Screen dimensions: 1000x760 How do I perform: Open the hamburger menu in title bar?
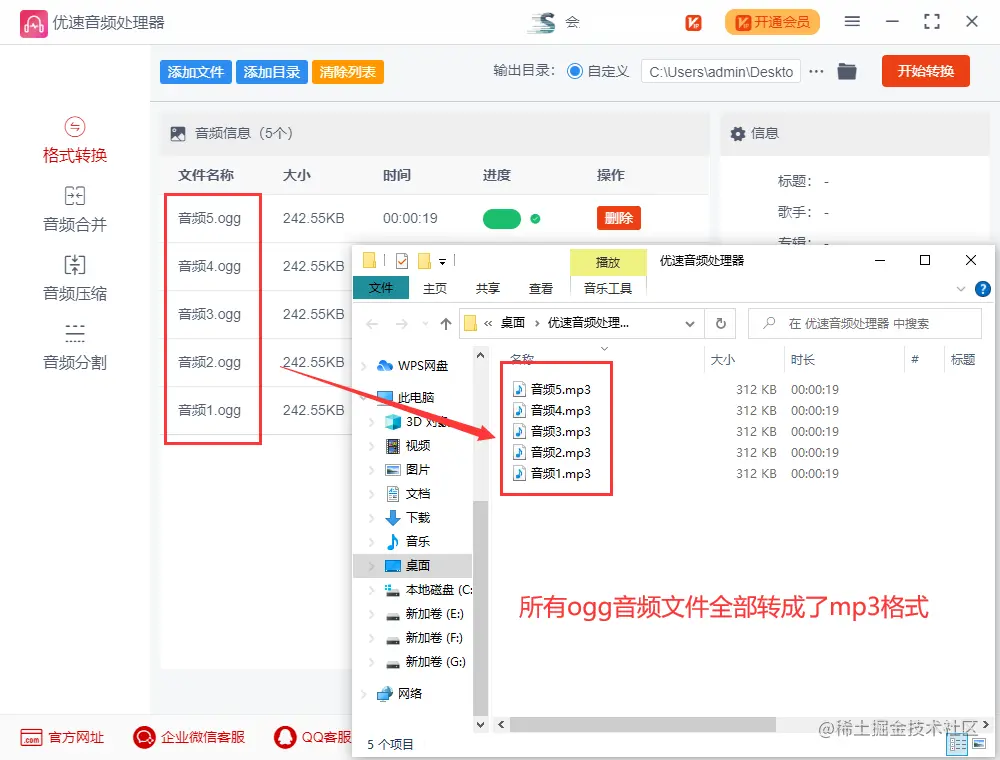(x=852, y=22)
